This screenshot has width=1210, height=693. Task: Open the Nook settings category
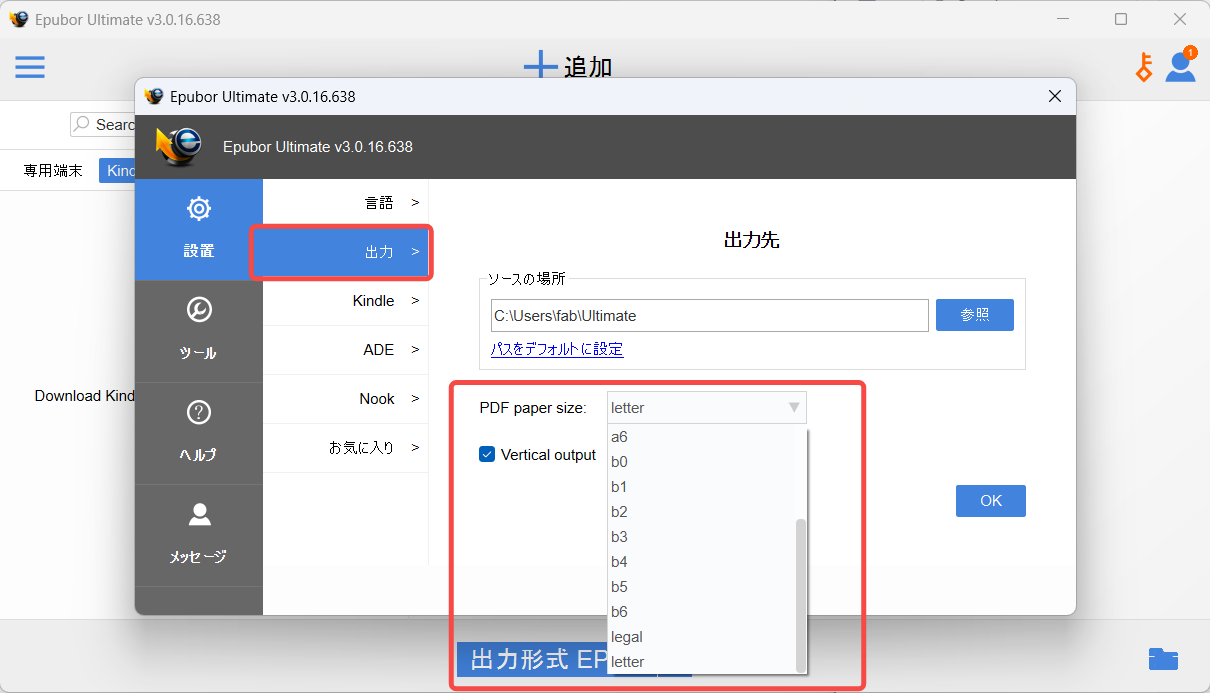346,399
